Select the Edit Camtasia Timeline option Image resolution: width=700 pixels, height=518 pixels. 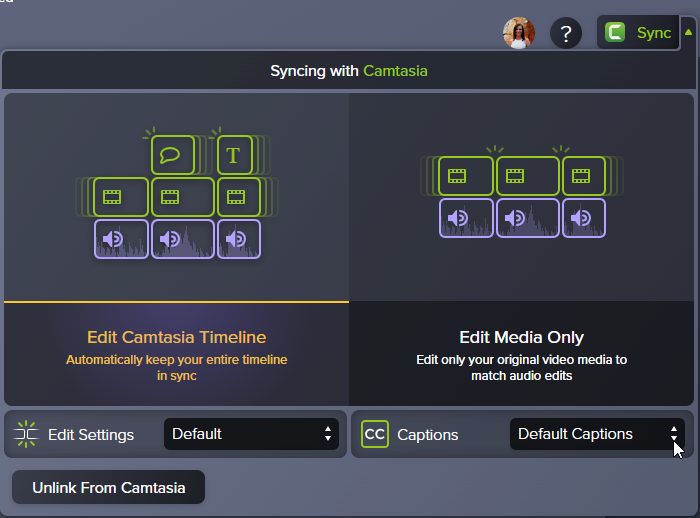tap(176, 337)
